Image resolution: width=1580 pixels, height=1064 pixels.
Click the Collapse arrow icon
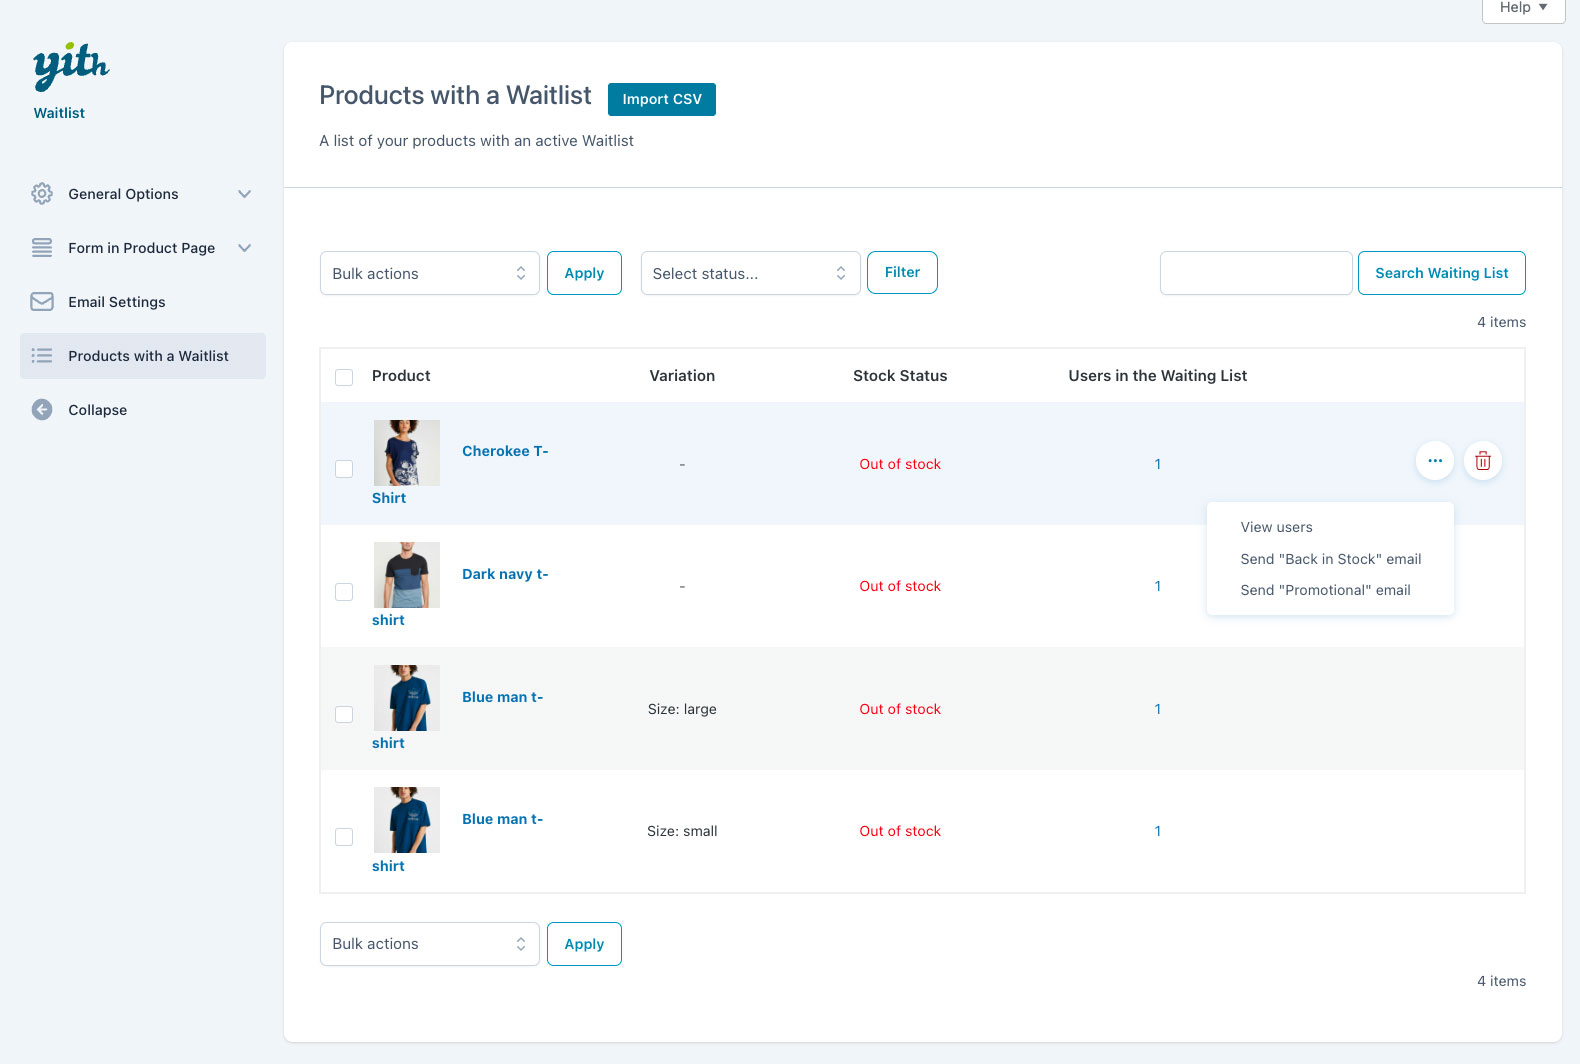pyautogui.click(x=42, y=410)
